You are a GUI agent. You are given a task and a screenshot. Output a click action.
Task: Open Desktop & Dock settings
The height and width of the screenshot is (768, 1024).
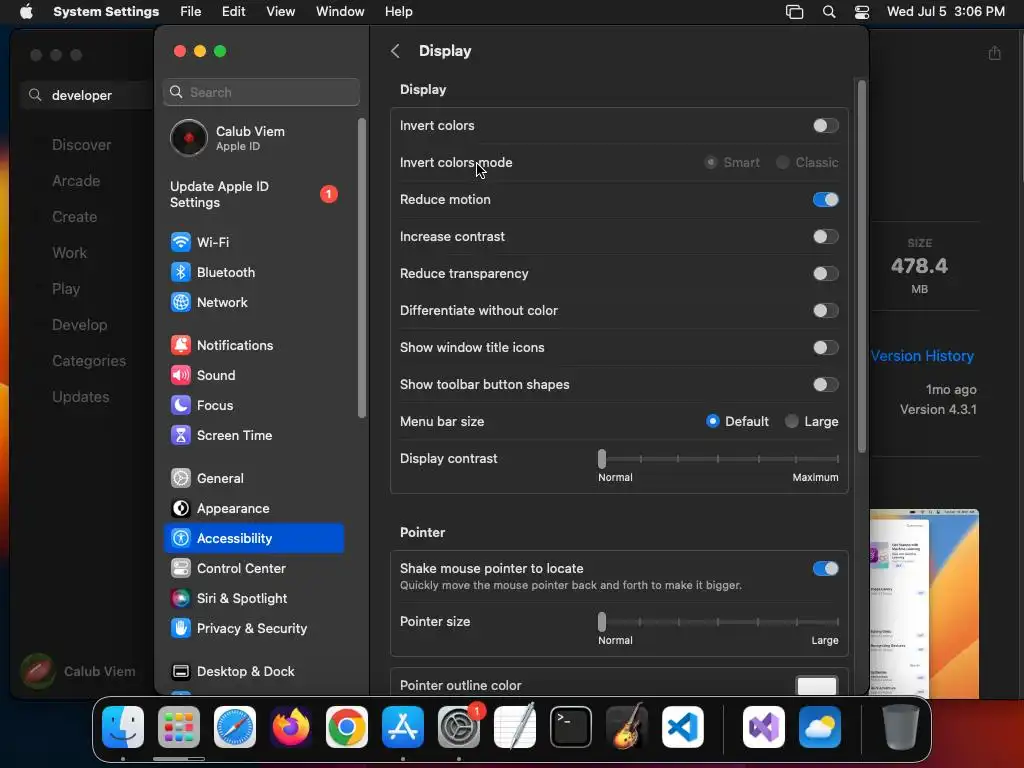(253, 672)
